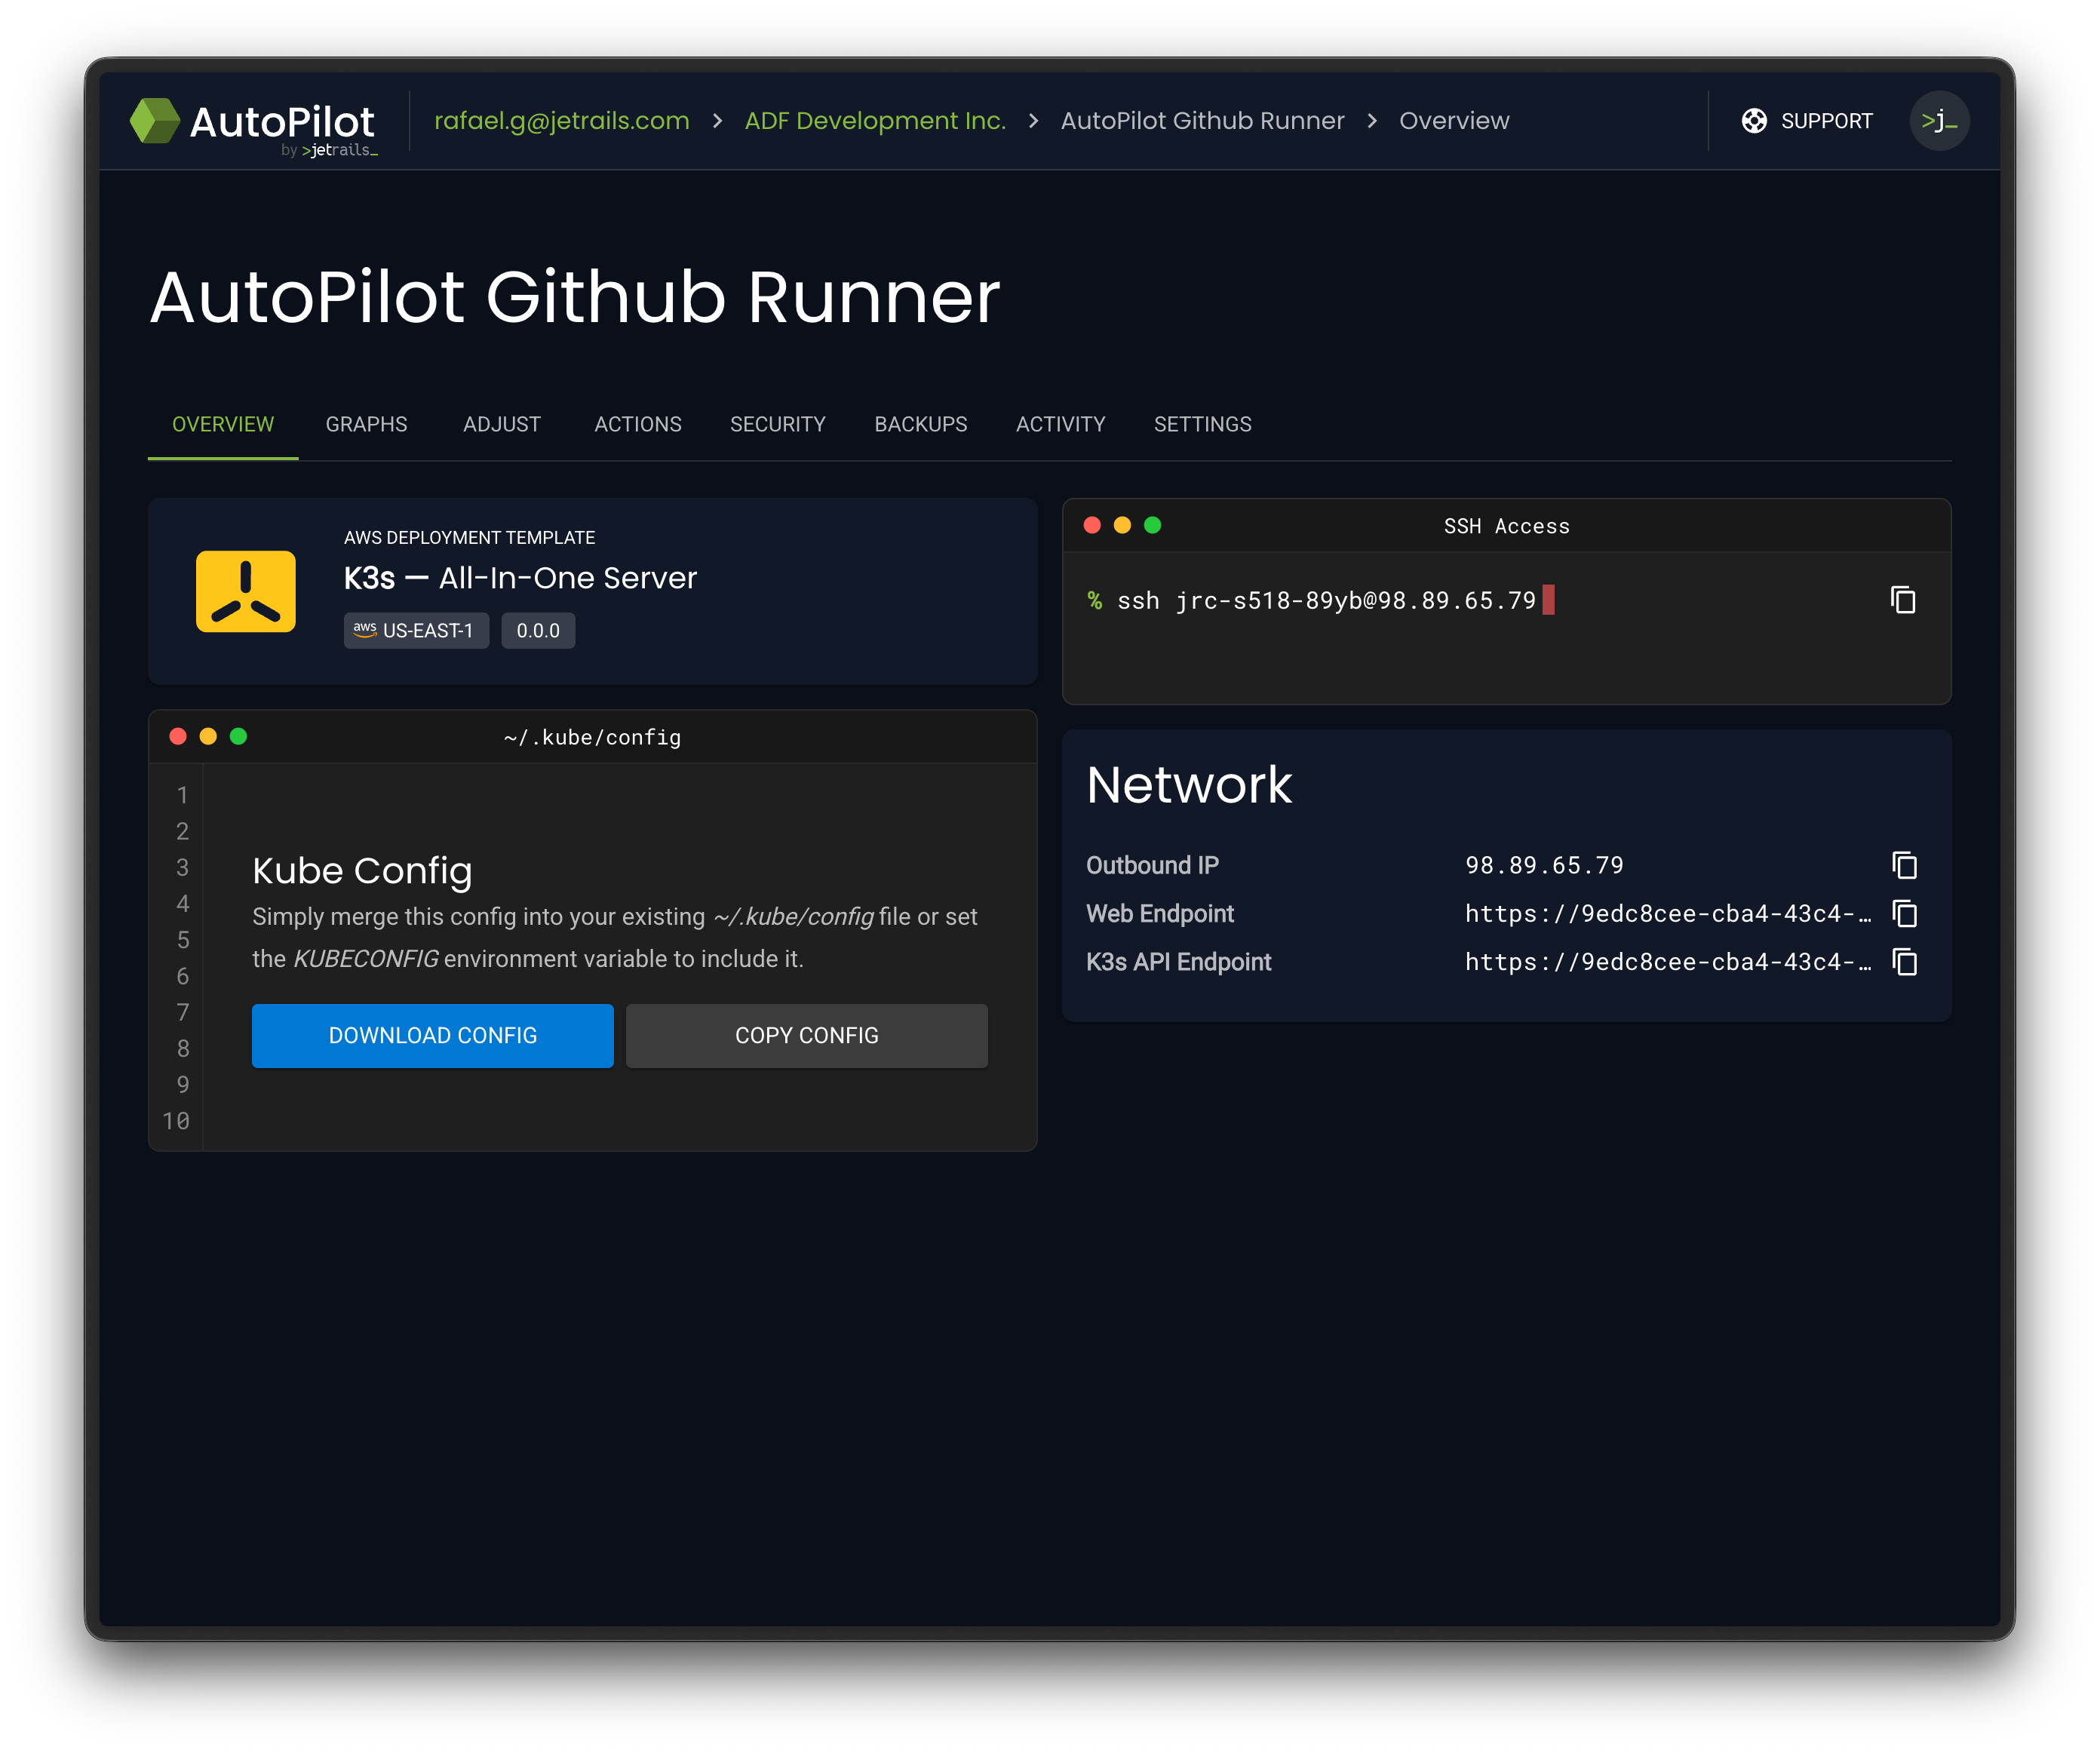Click the by jetrails wordmark under the logo
This screenshot has height=1753, width=2100.
pos(329,150)
